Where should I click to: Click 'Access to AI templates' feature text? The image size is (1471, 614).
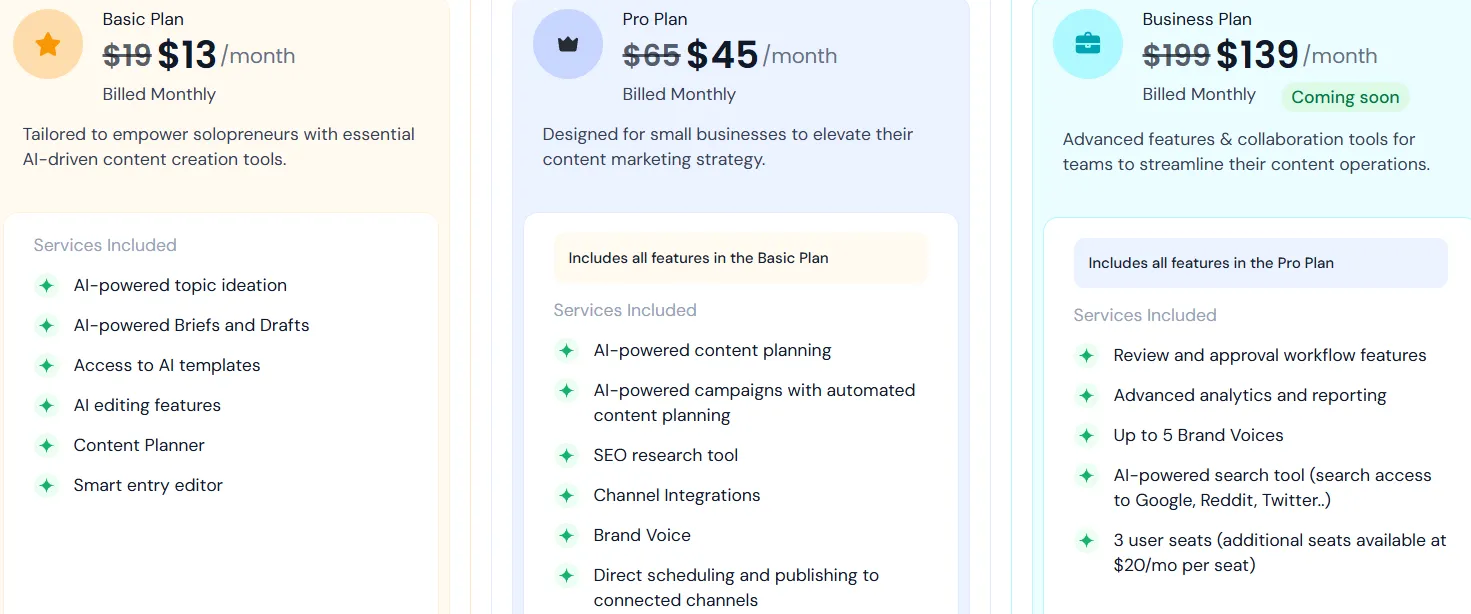pos(167,365)
